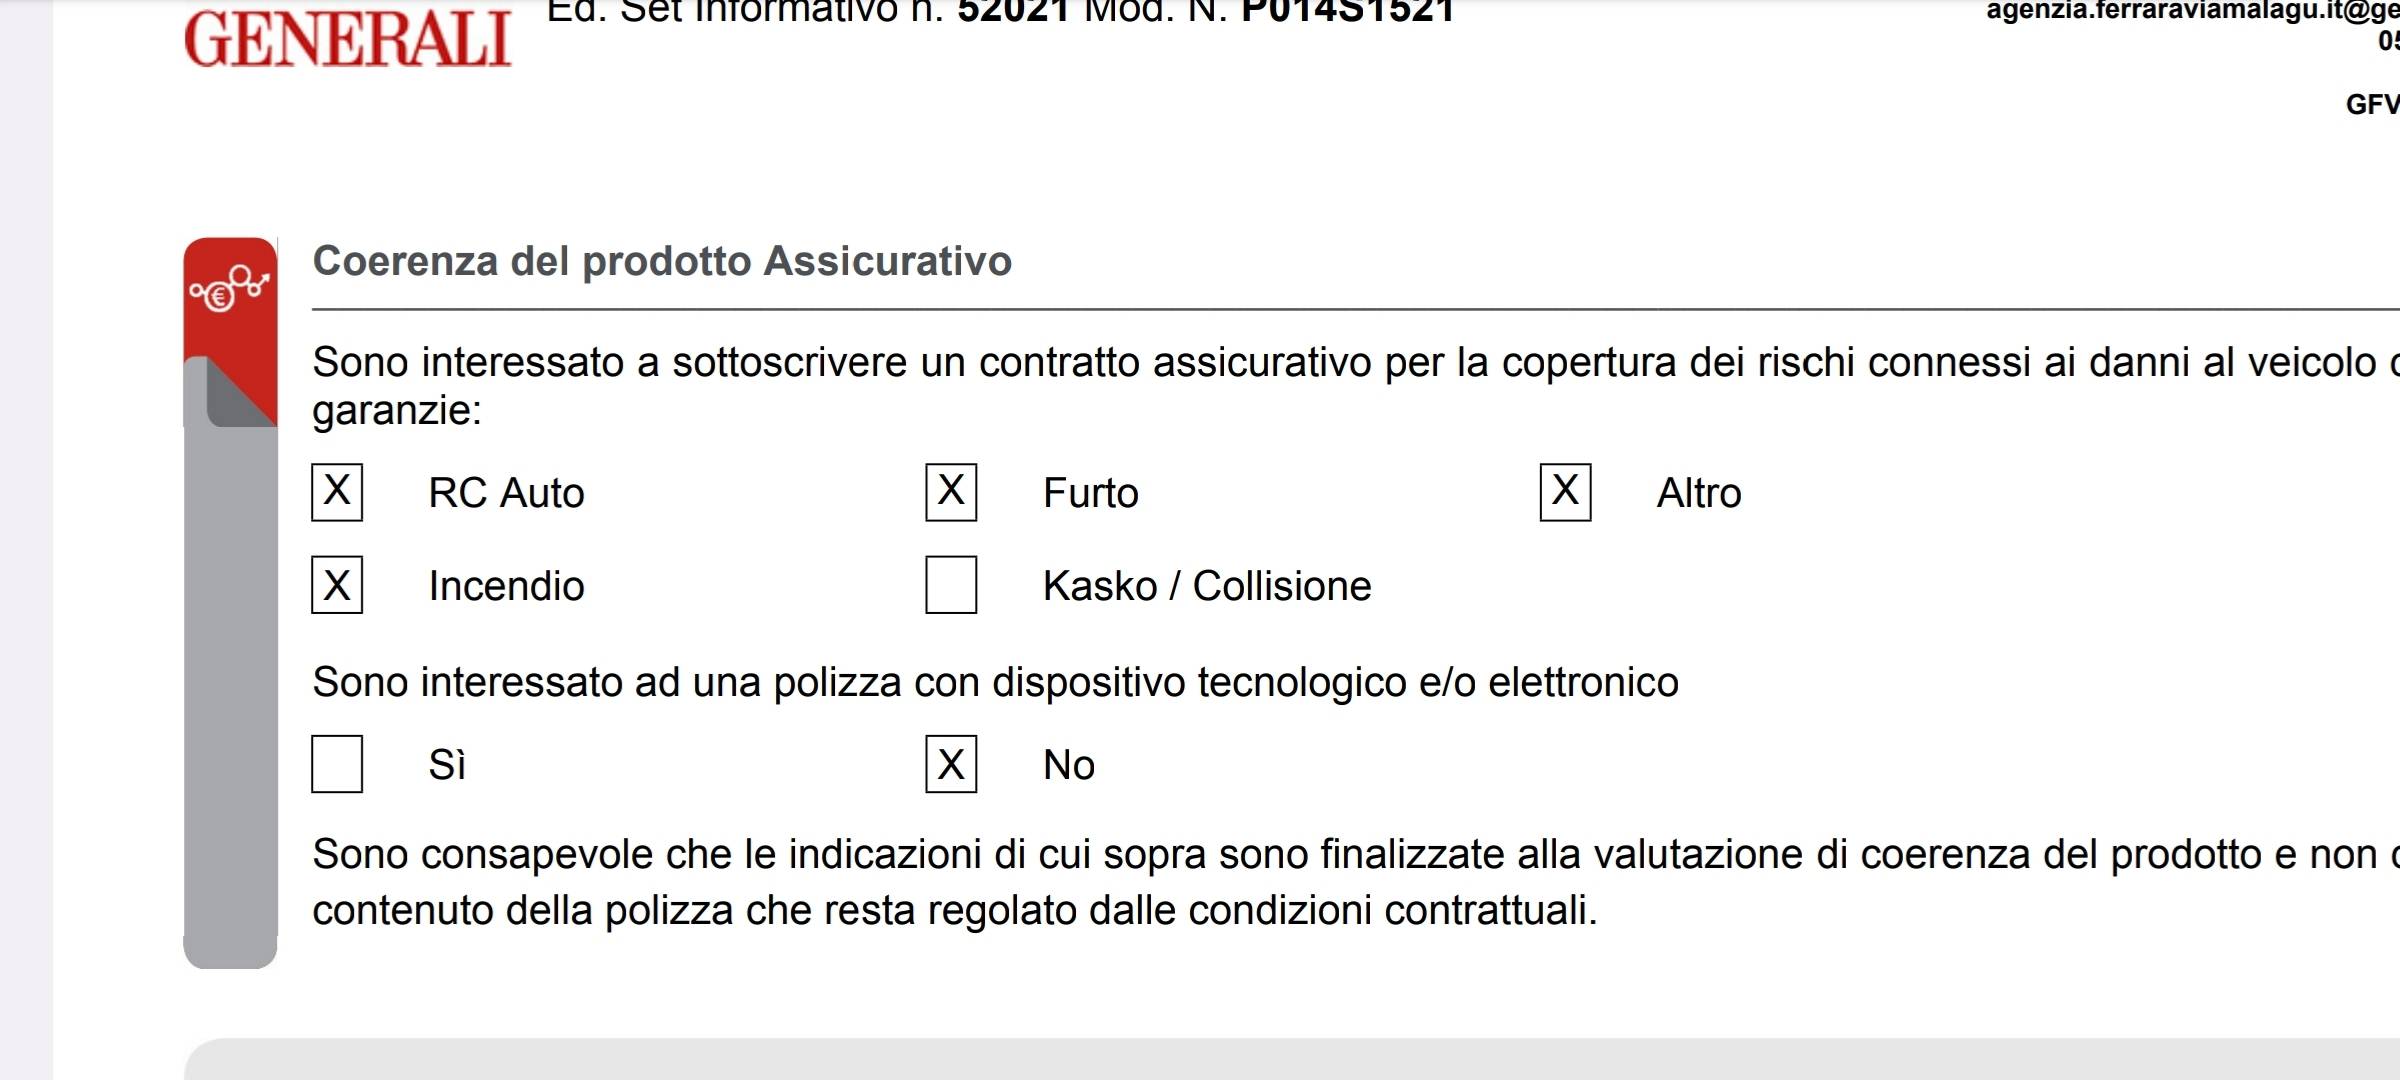Click the Coerenza del prodotto Assicurativo heading
This screenshot has width=2400, height=1080.
(x=662, y=261)
